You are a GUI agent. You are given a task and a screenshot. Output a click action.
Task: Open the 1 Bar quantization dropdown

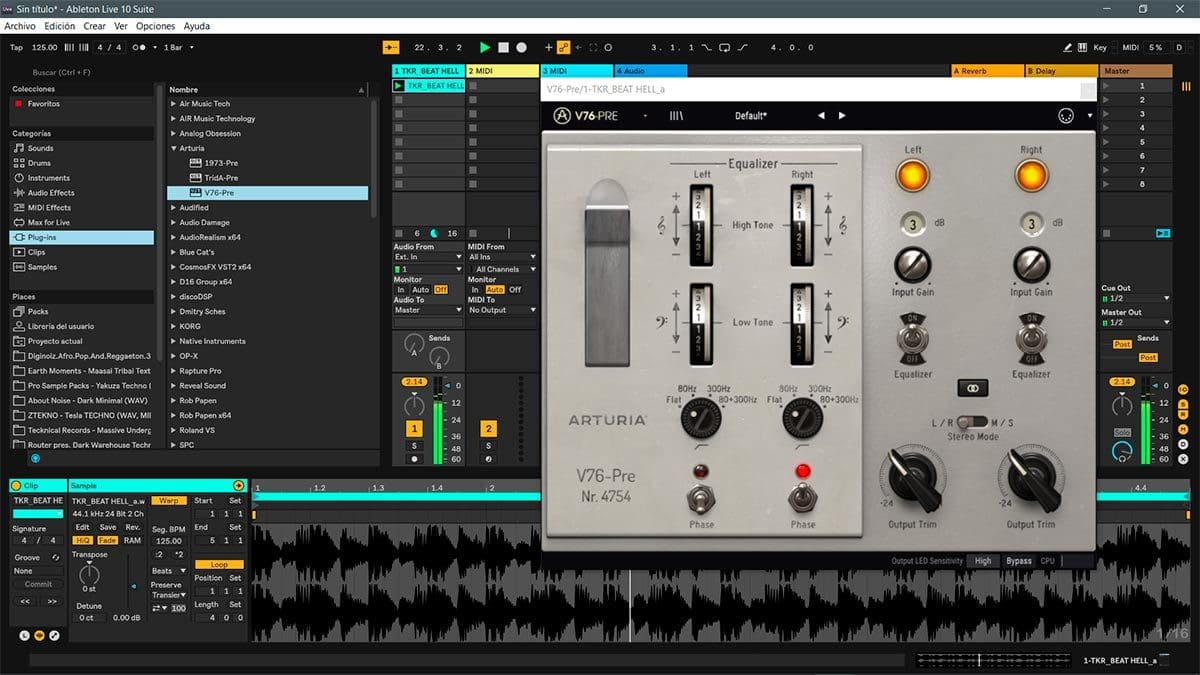point(178,47)
